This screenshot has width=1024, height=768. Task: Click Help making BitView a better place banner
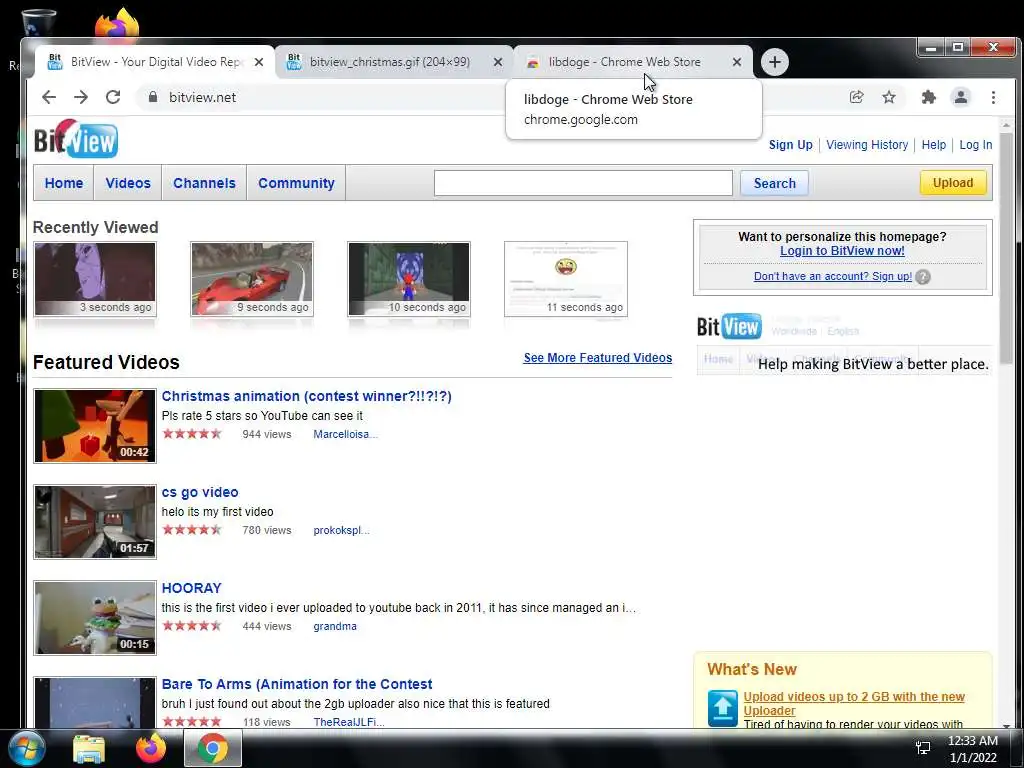click(844, 344)
